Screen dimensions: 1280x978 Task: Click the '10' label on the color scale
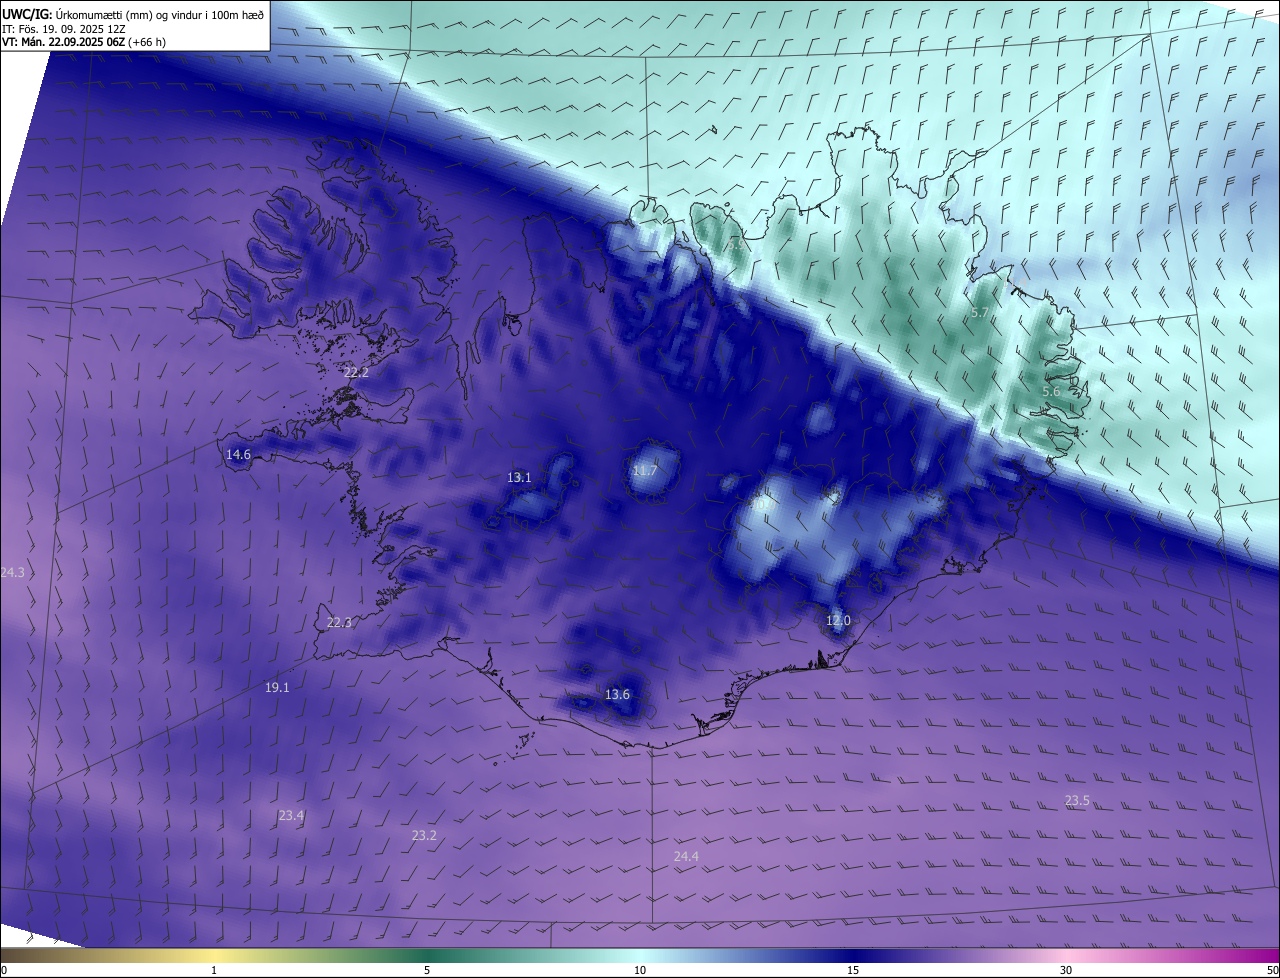640,970
